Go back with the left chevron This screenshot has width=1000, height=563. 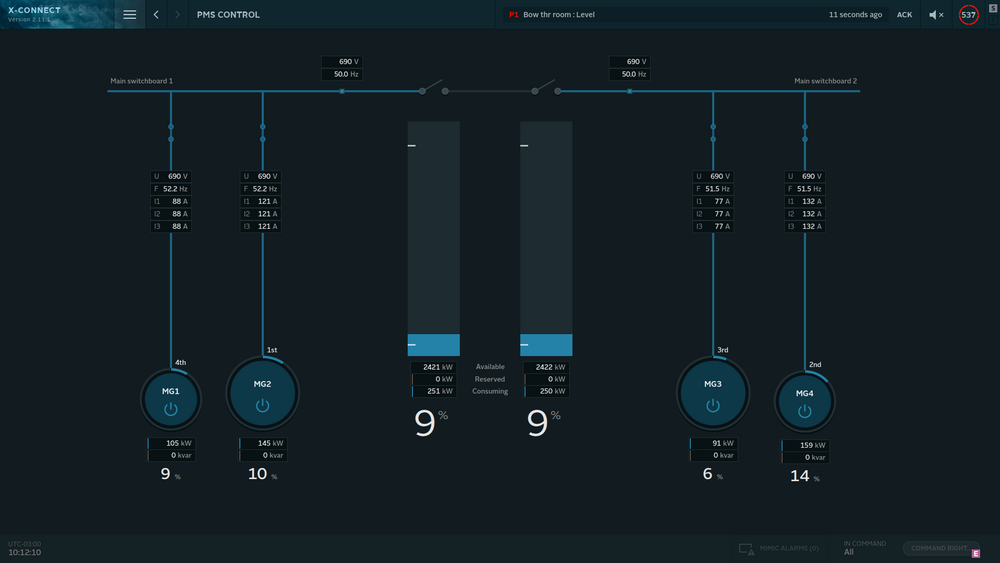156,15
